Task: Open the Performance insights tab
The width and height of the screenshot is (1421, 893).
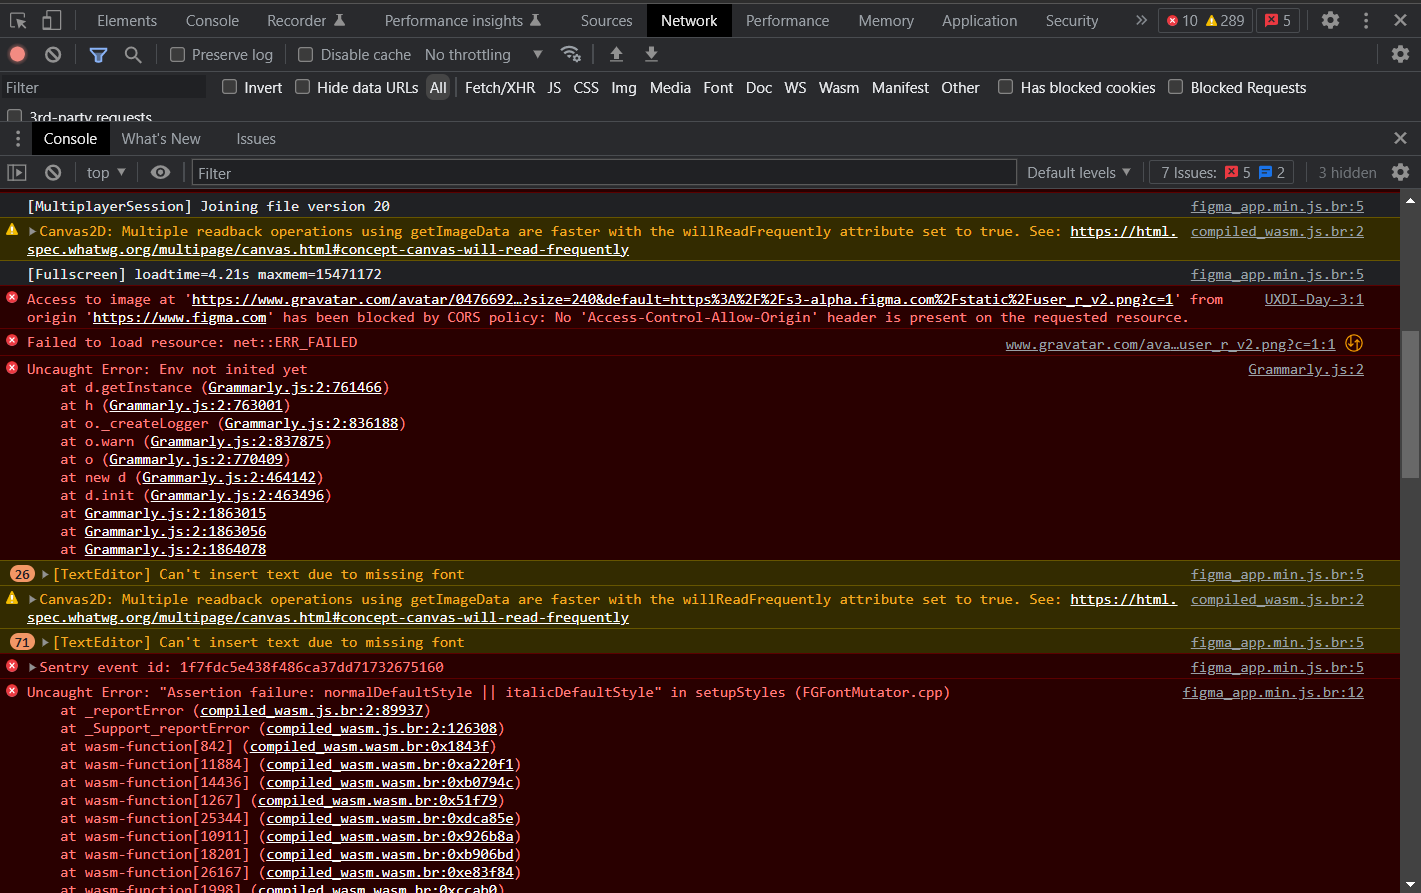Action: 462,20
